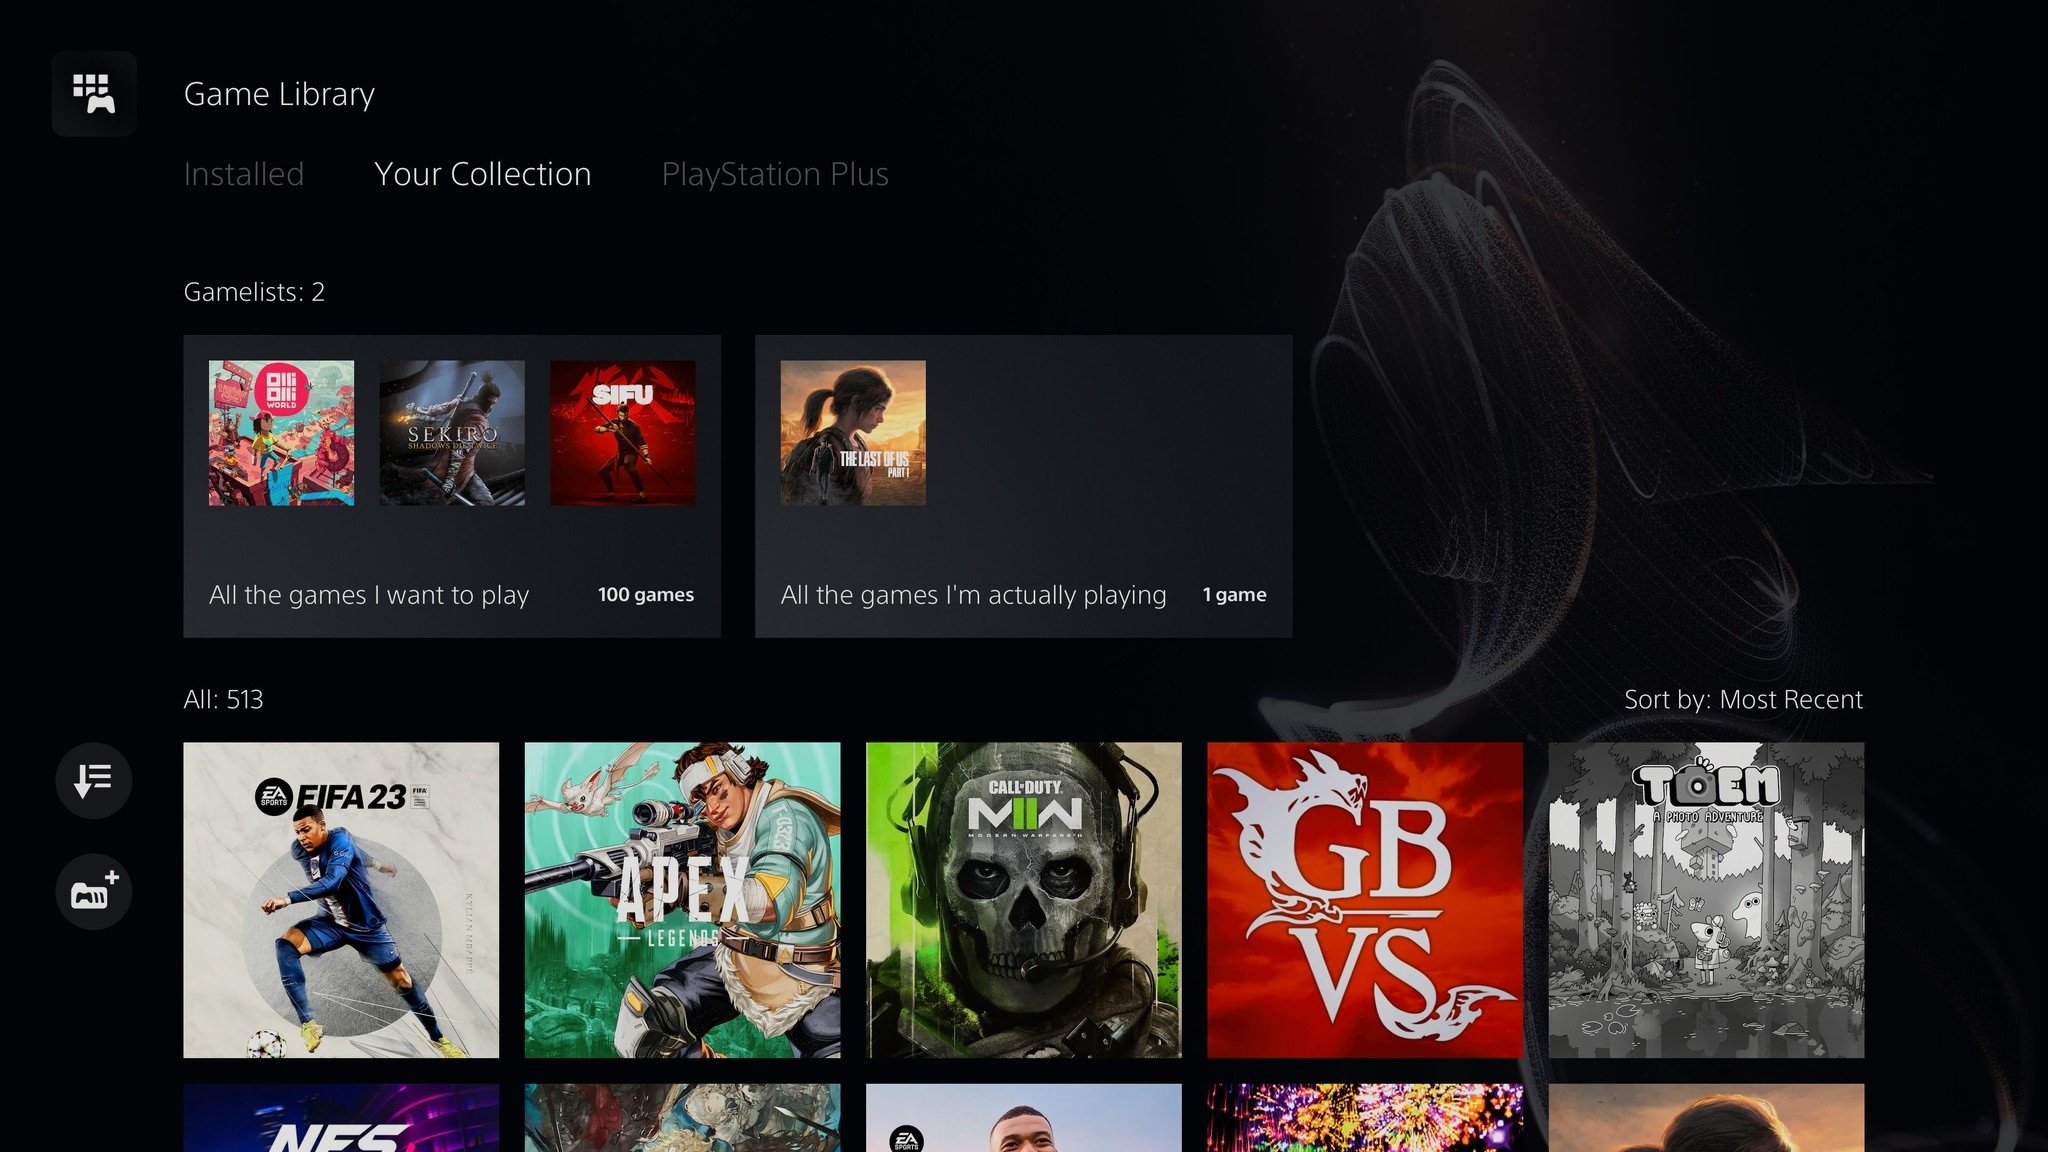This screenshot has height=1152, width=2048.
Task: Toggle visibility of installed games filter
Action: pyautogui.click(x=243, y=173)
